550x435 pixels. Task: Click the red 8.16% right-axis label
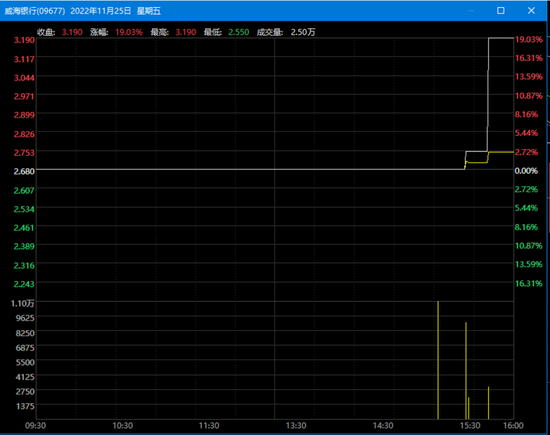click(x=526, y=114)
